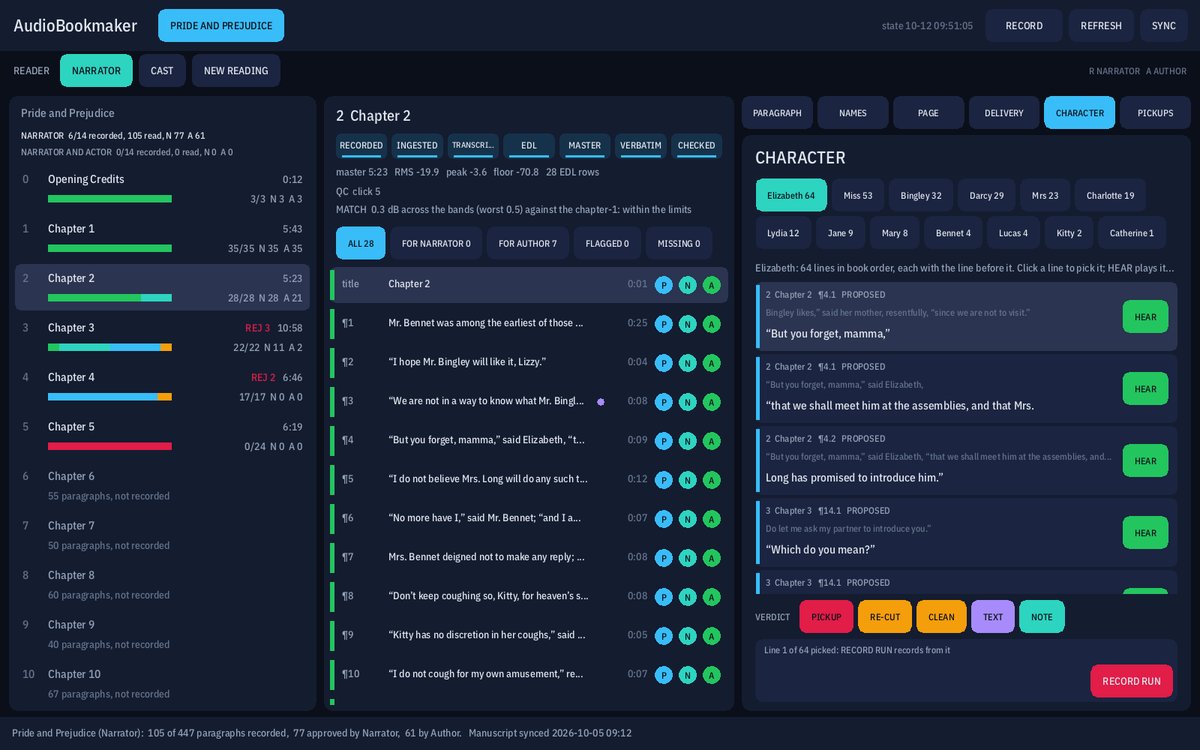Click the A badge on the ¶1 row
The width and height of the screenshot is (1200, 750).
coord(711,324)
